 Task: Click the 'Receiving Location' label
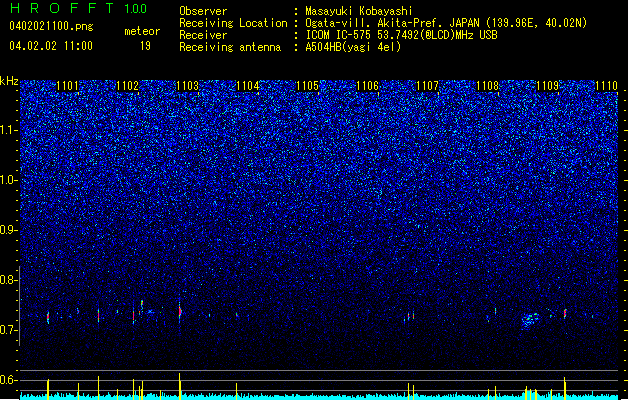pos(233,23)
